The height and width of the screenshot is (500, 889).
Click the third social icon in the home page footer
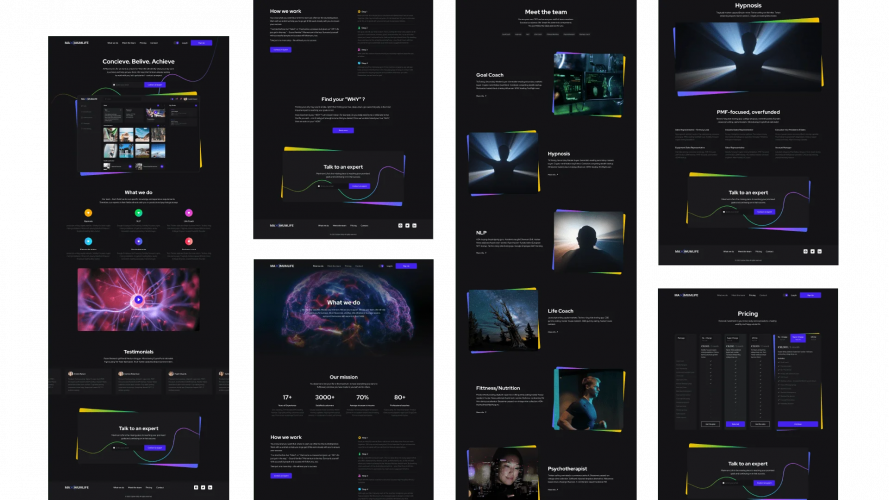tap(210, 488)
